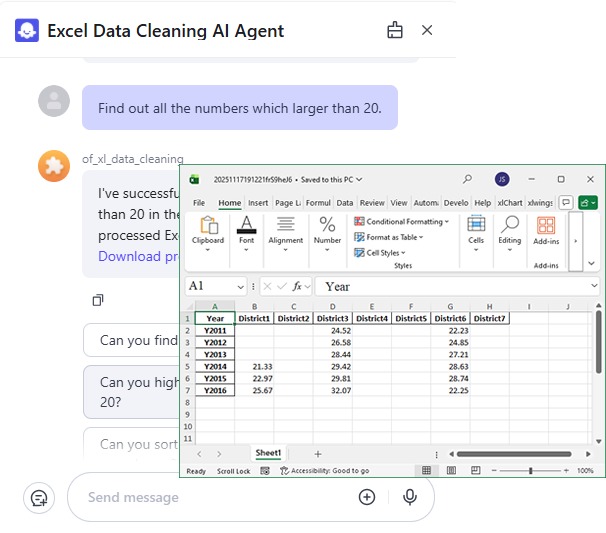Click the Insert Function fx icon
The height and width of the screenshot is (533, 606).
[x=297, y=286]
